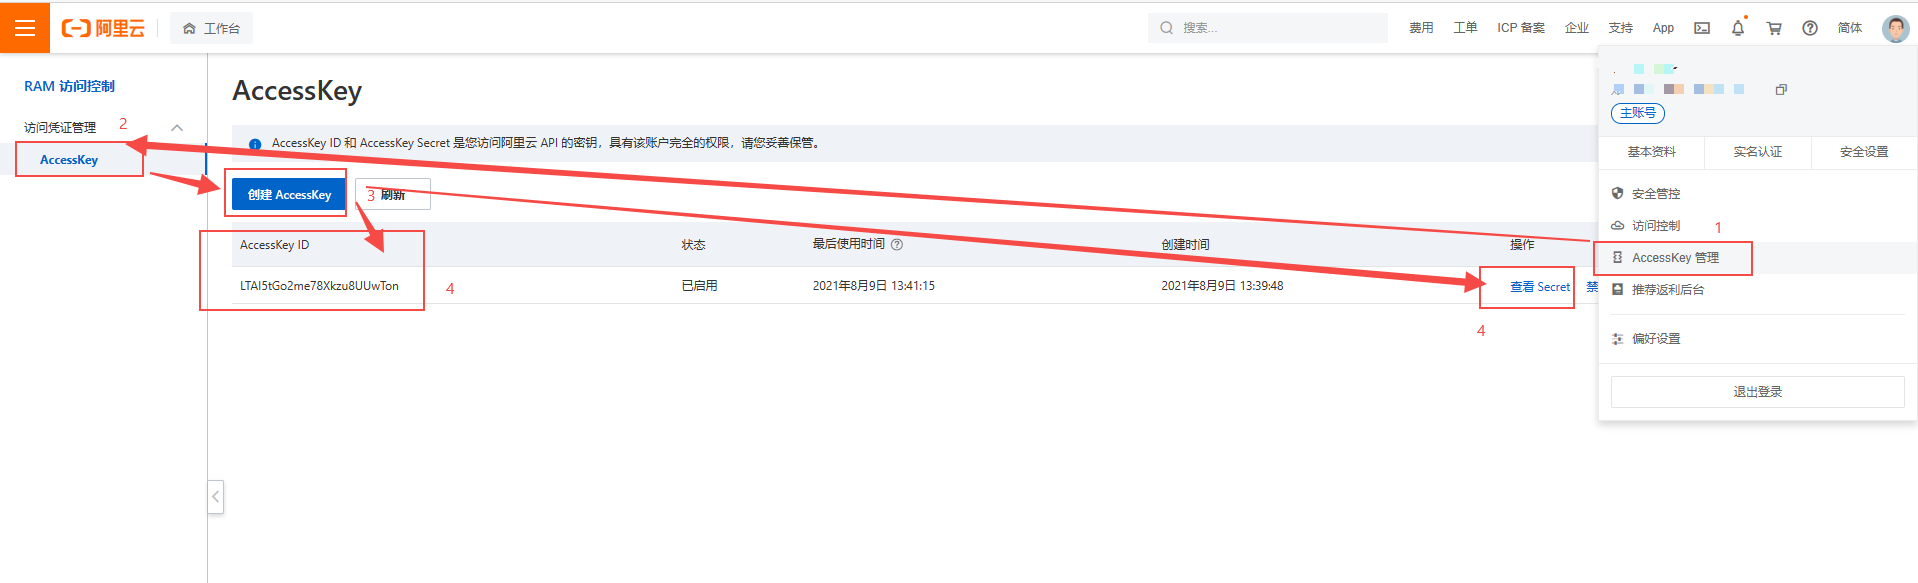This screenshot has height=583, width=1918.
Task: Click the 最后使用时间 help tooltip icon
Action: point(897,244)
